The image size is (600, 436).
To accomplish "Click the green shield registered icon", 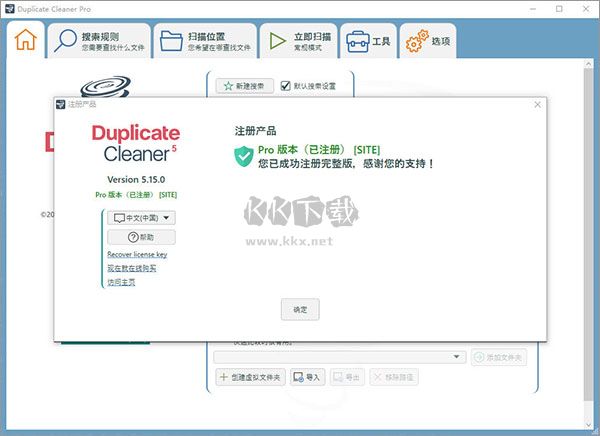I will point(243,156).
